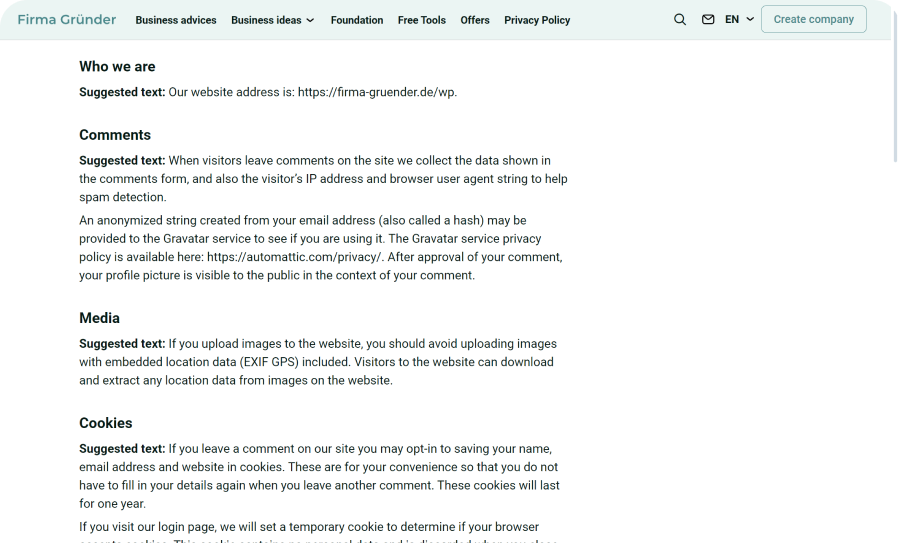Click the 'Media' section heading
900x543 pixels.
pyautogui.click(x=99, y=318)
